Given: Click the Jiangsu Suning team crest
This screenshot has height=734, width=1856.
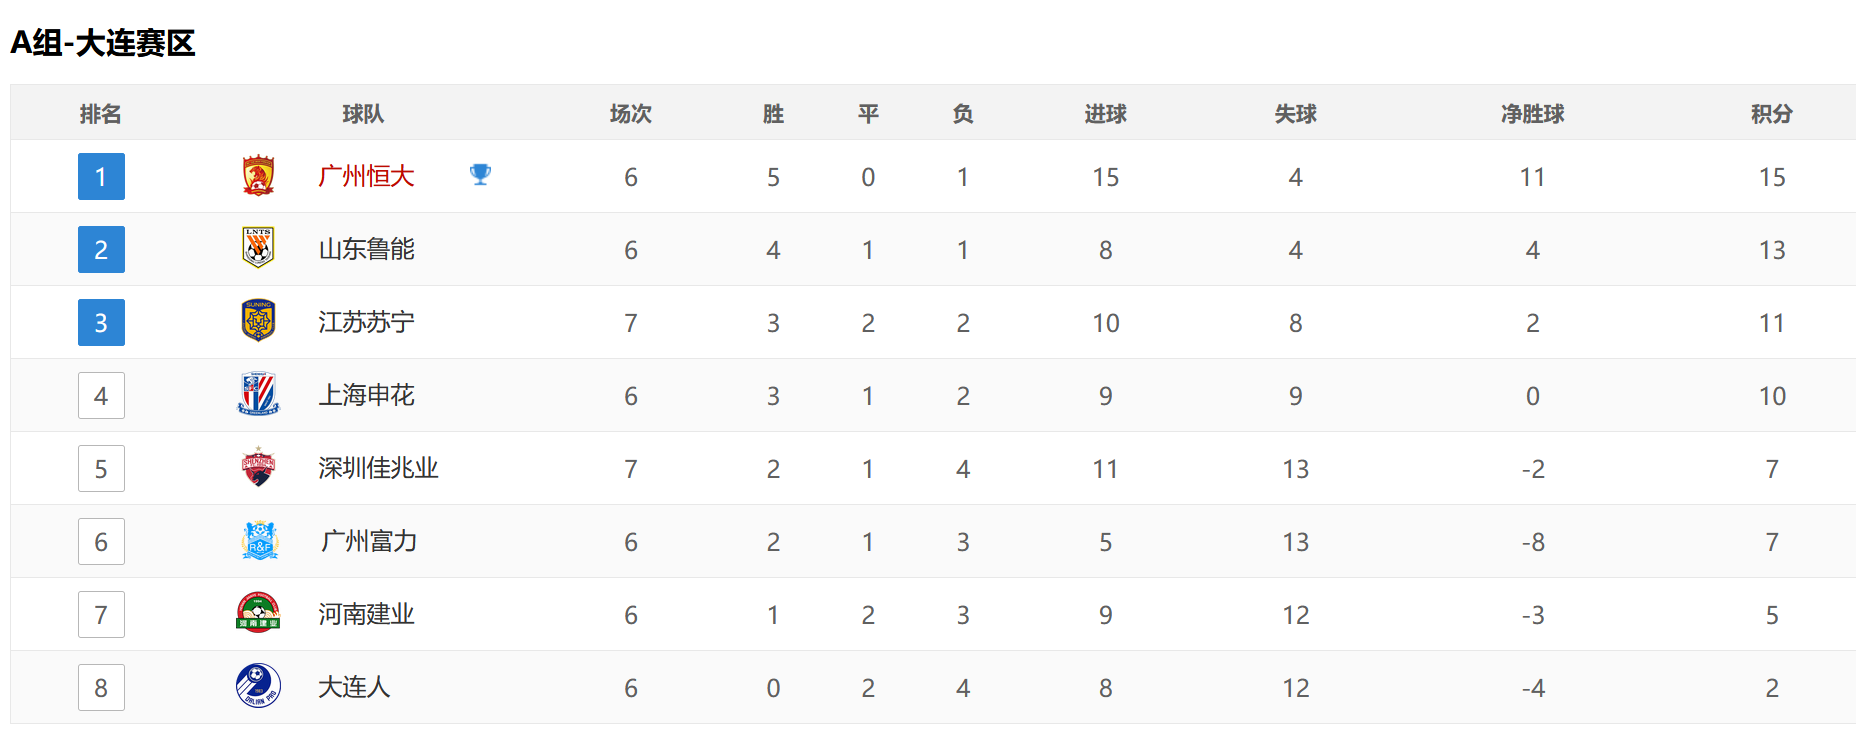Looking at the screenshot, I should click(x=258, y=321).
